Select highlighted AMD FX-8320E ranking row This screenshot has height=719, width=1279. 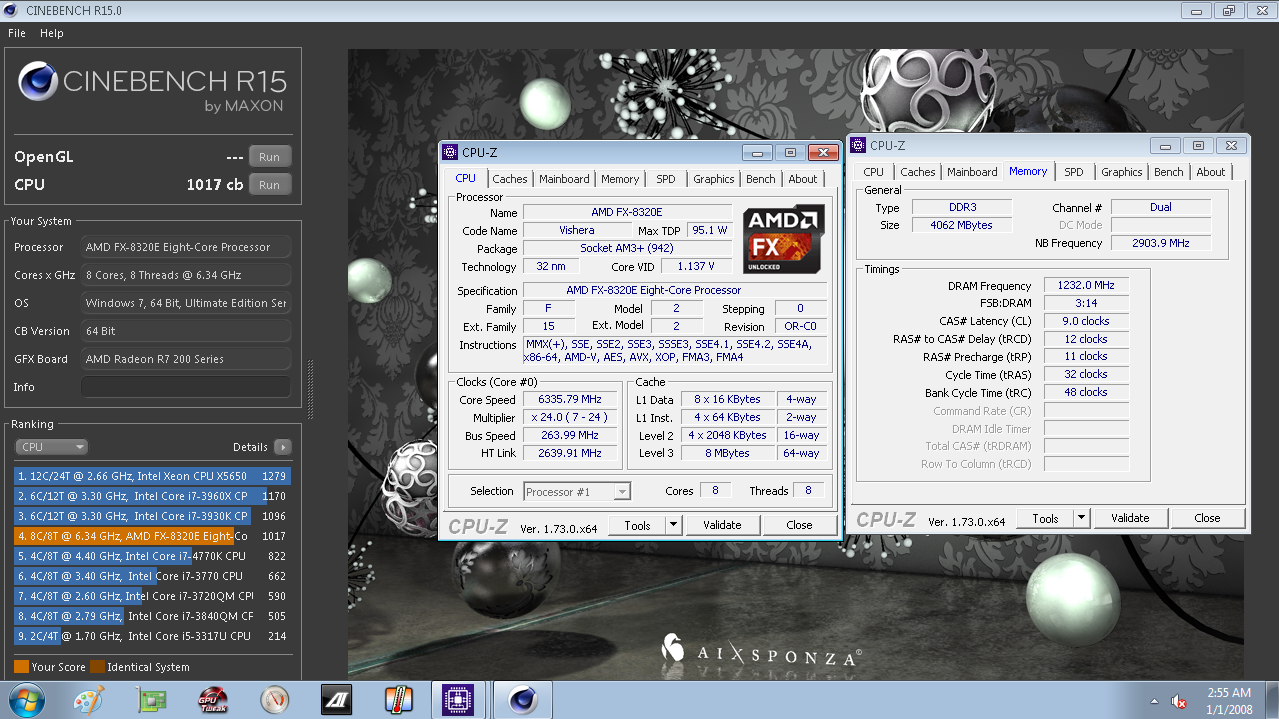coord(151,536)
